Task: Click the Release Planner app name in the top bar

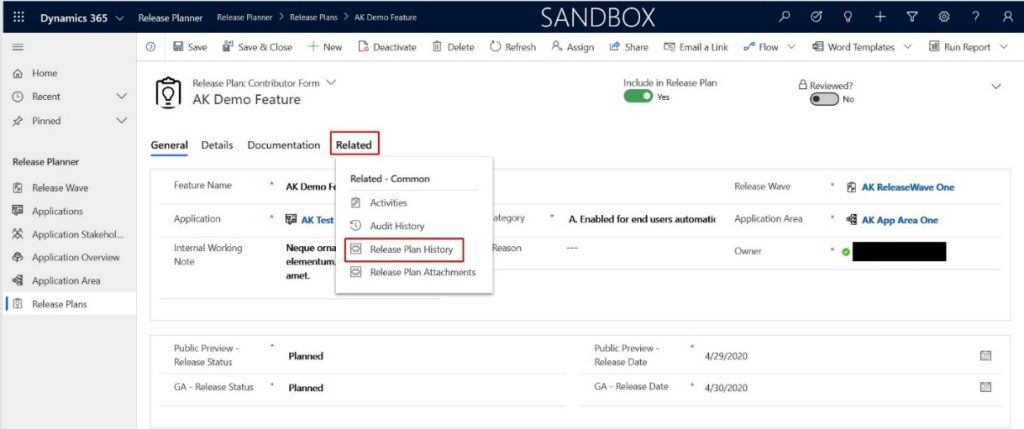Action: tap(170, 18)
